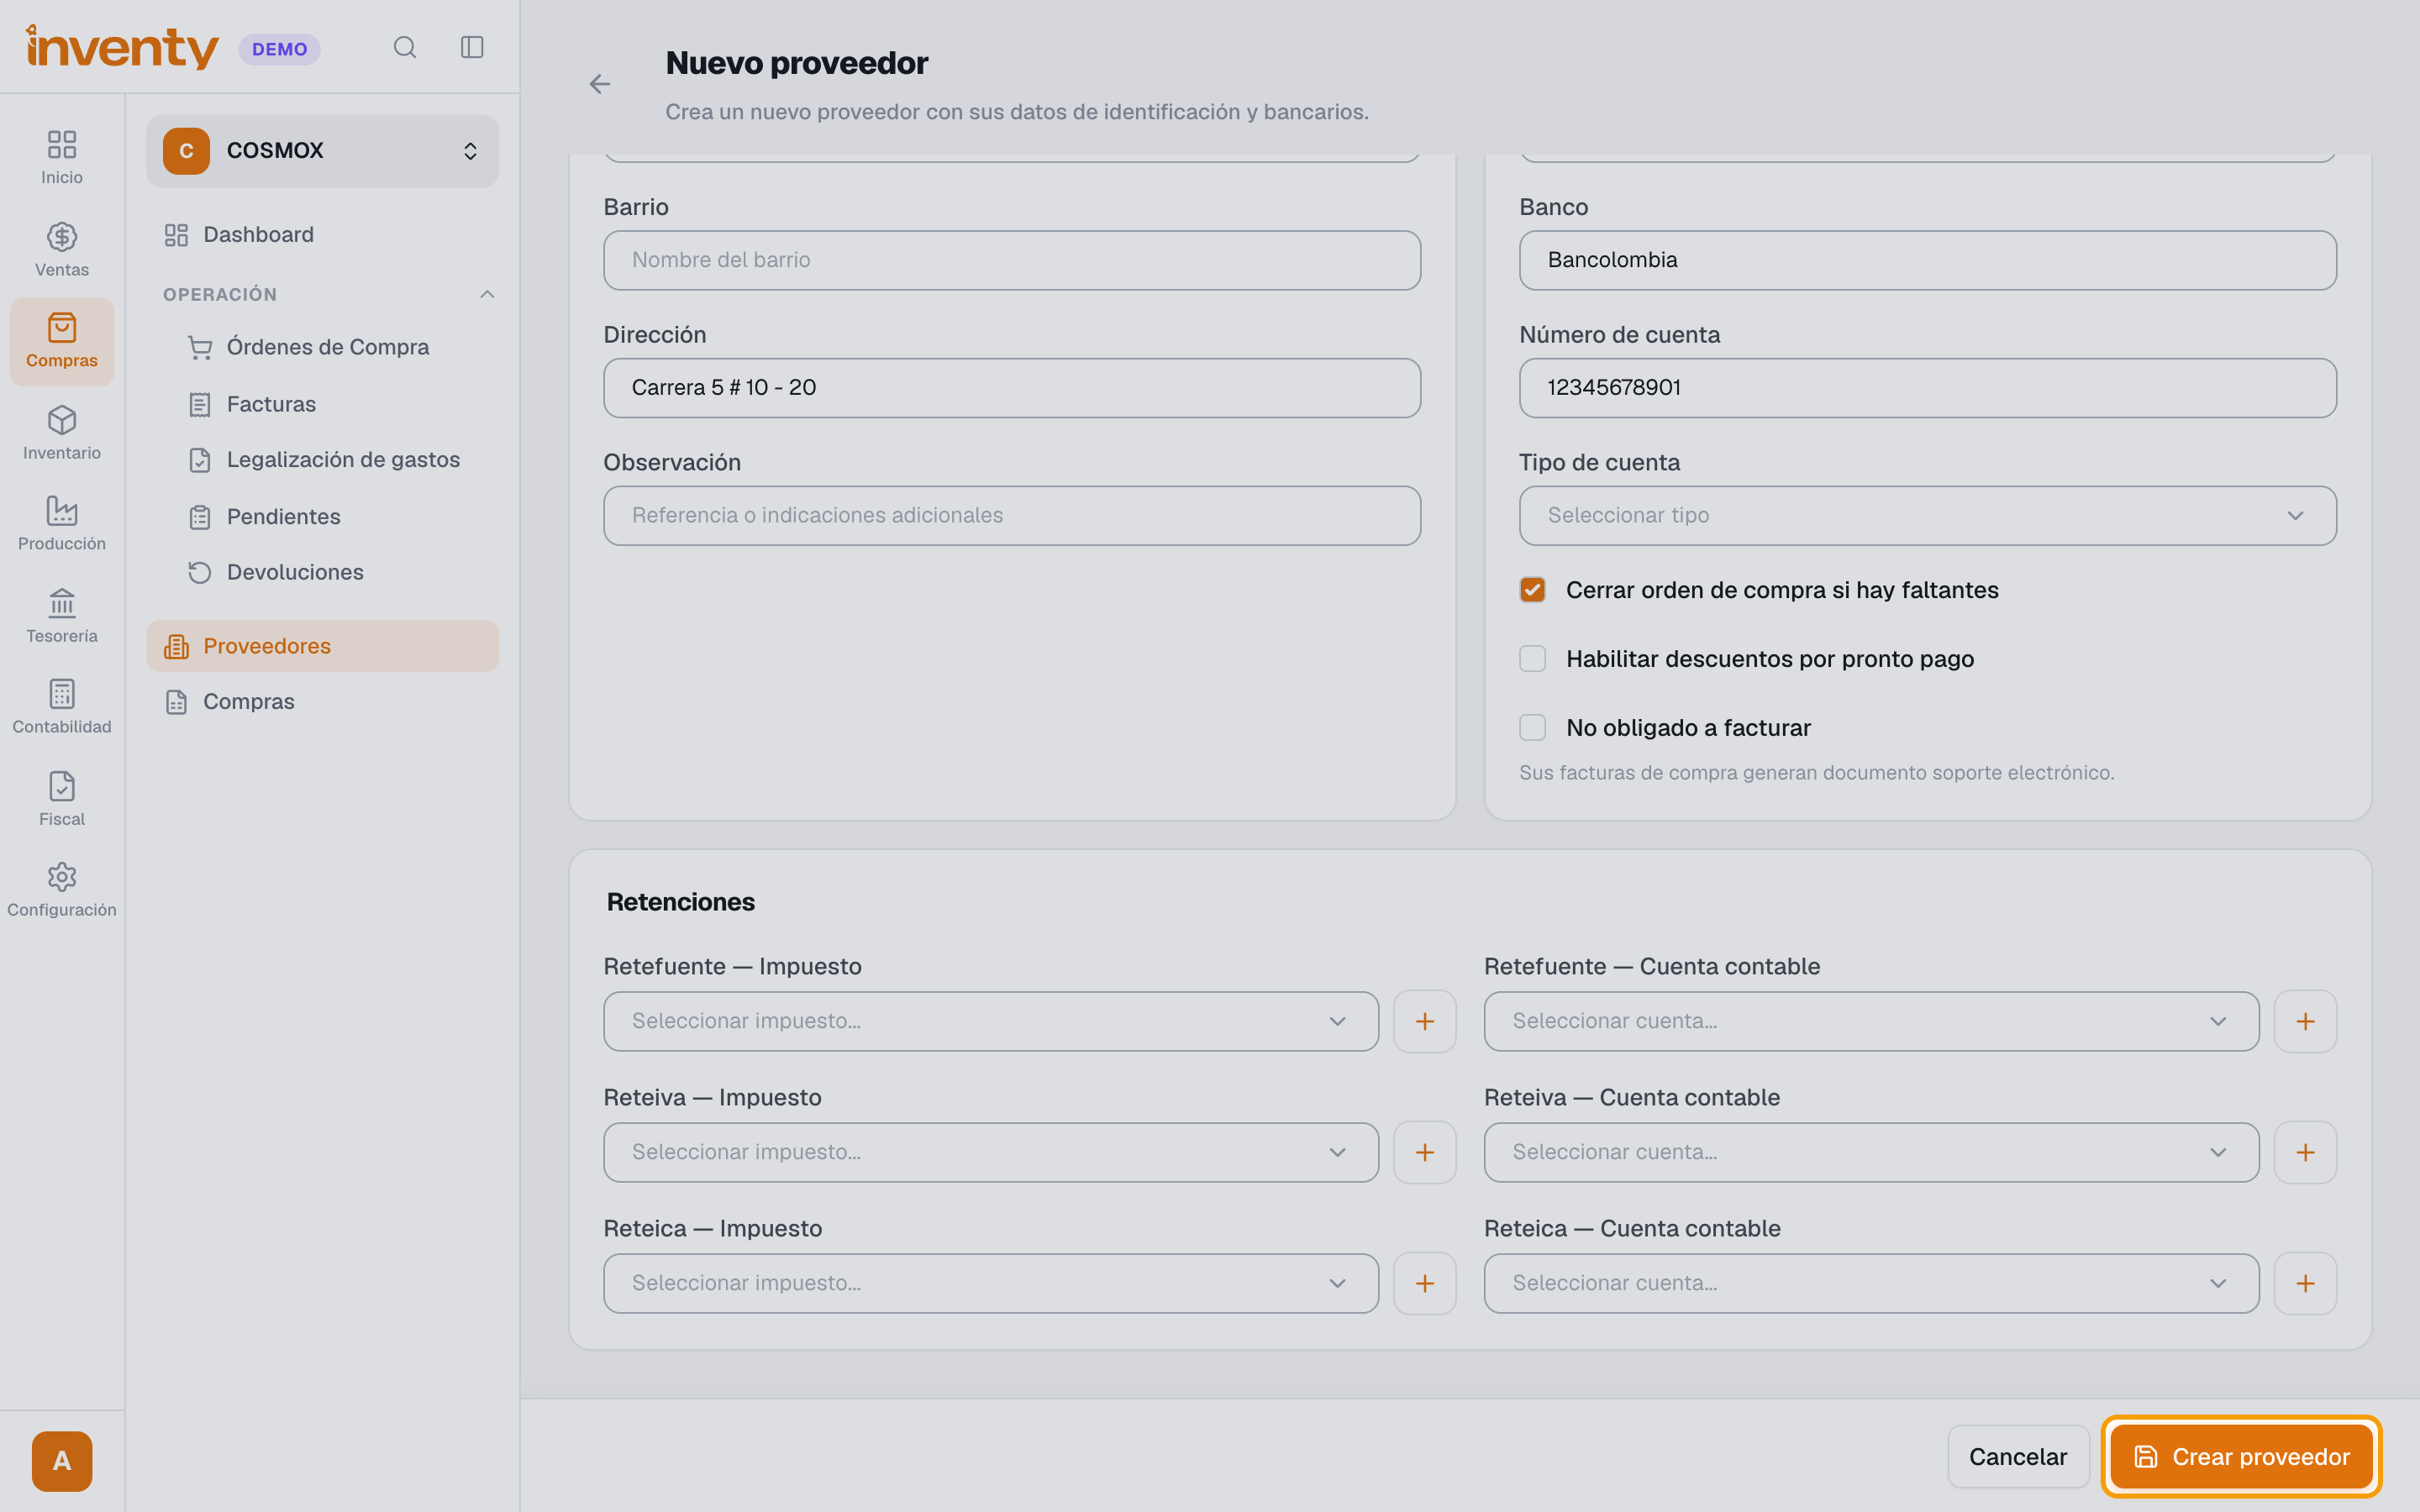Open the Fiscal module icon
This screenshot has width=2420, height=1512.
(62, 799)
